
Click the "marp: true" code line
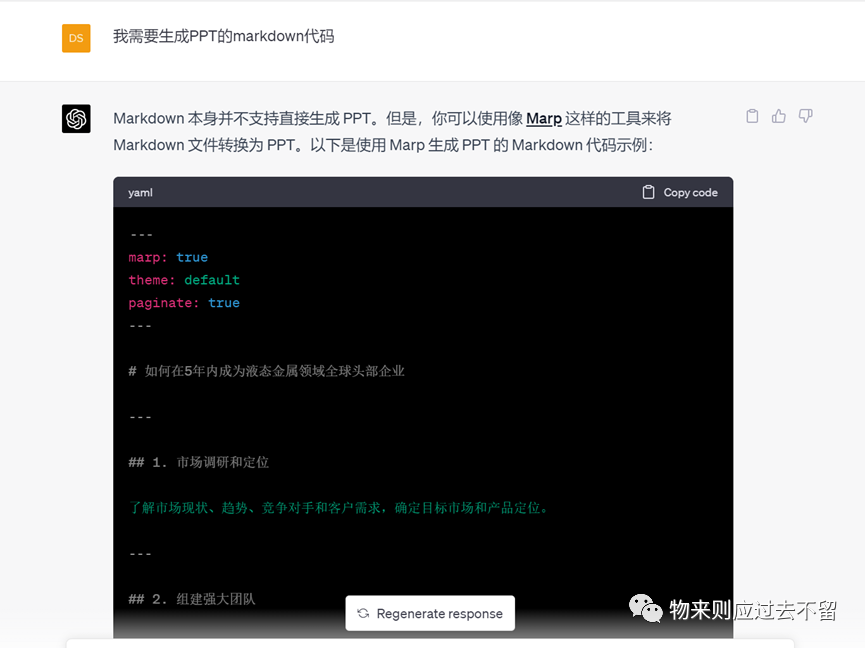[168, 257]
